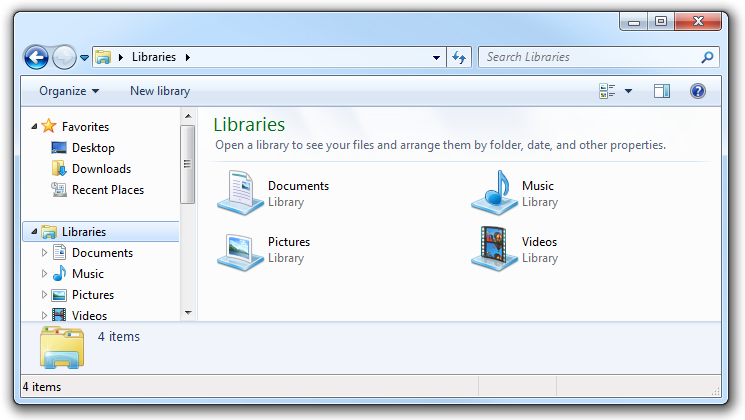745x420 pixels.
Task: Select Music in navigation tree
Action: pyautogui.click(x=88, y=274)
